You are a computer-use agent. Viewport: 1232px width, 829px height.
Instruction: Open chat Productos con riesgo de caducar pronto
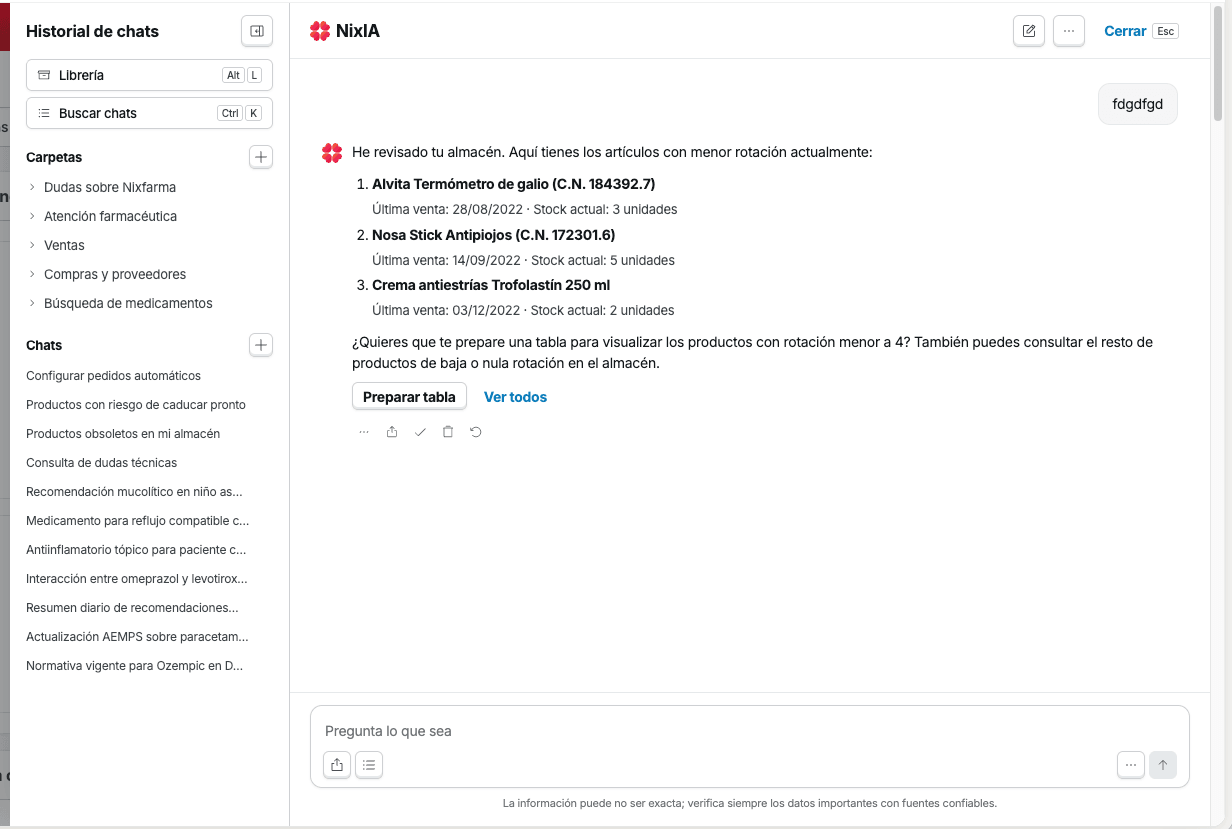click(136, 405)
